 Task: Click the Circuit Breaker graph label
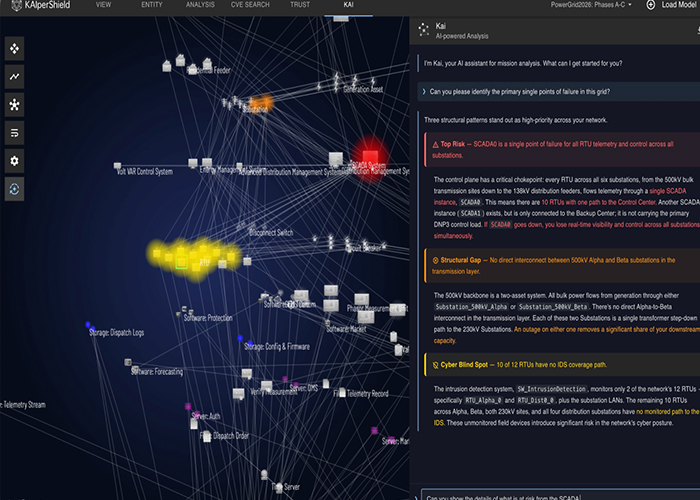[x=364, y=248]
